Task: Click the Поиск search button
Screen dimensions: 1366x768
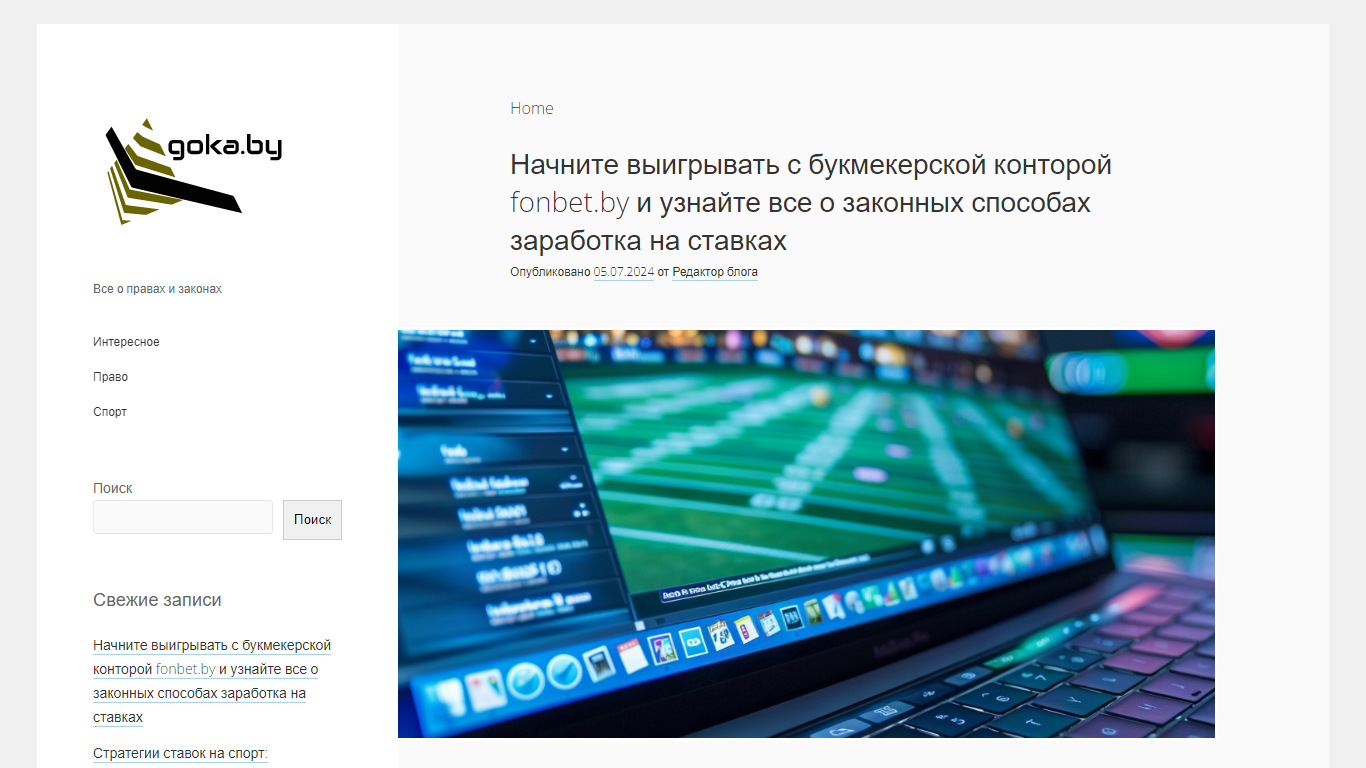Action: (x=312, y=520)
